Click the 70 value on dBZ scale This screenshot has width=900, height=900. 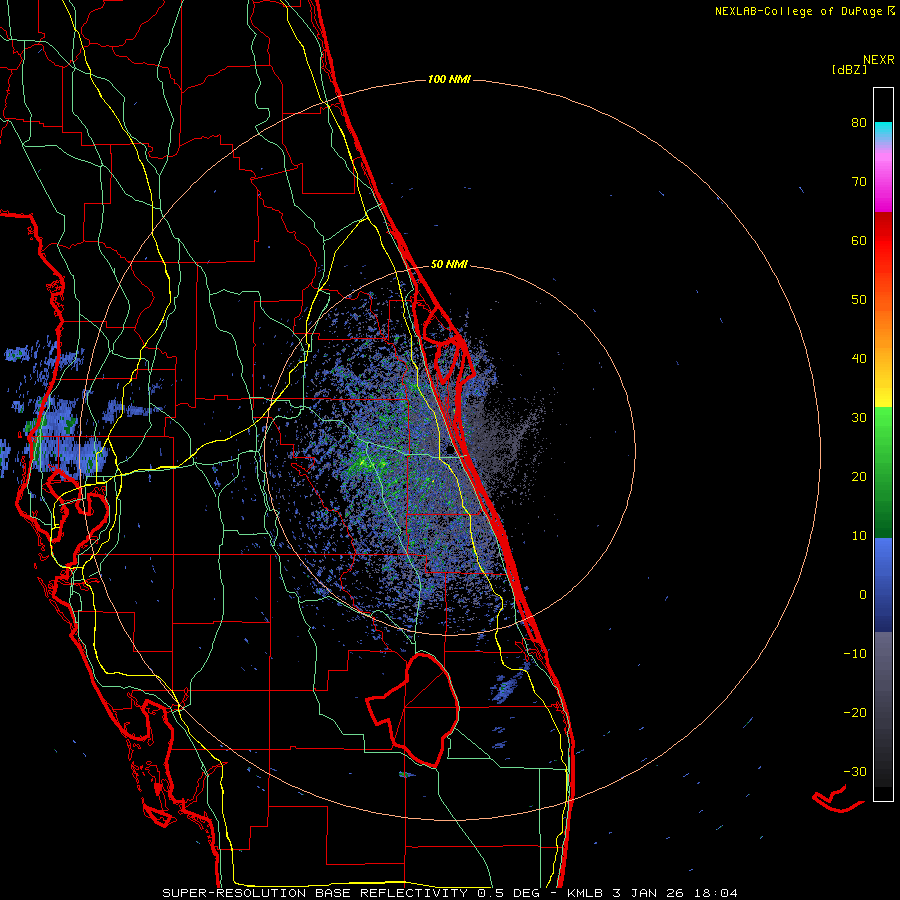(x=859, y=182)
